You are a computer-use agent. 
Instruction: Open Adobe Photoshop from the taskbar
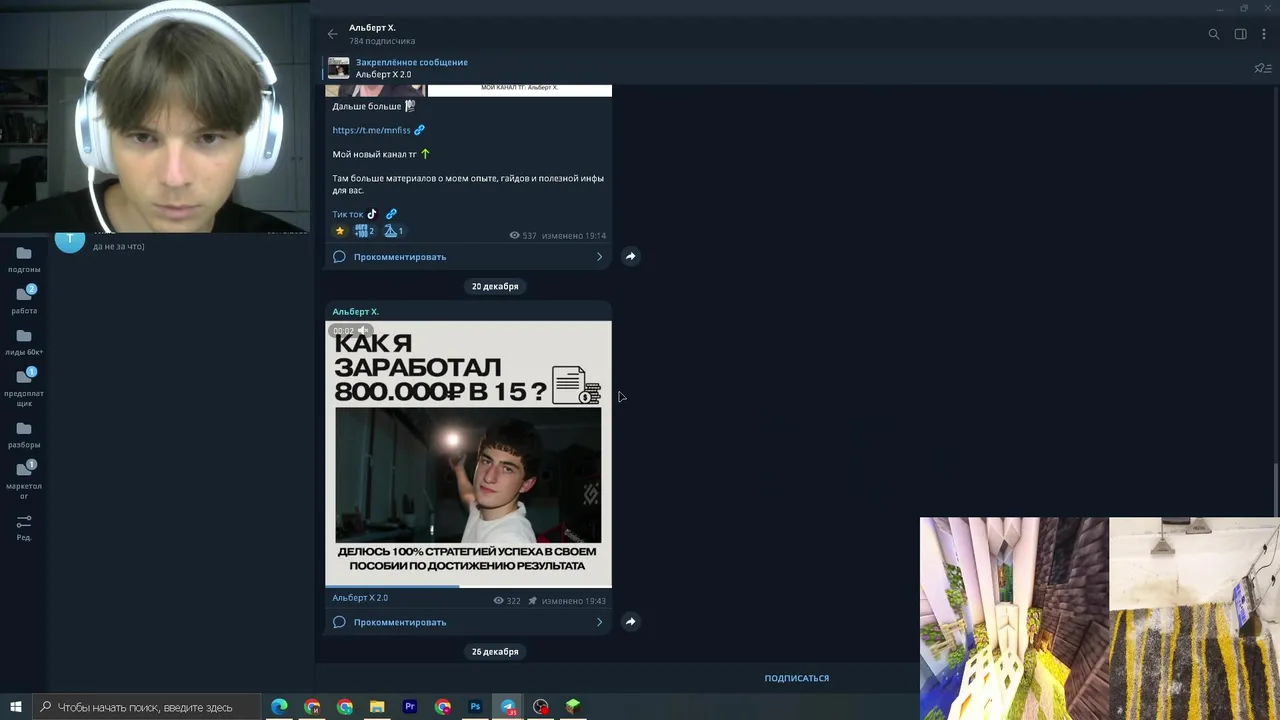click(475, 707)
